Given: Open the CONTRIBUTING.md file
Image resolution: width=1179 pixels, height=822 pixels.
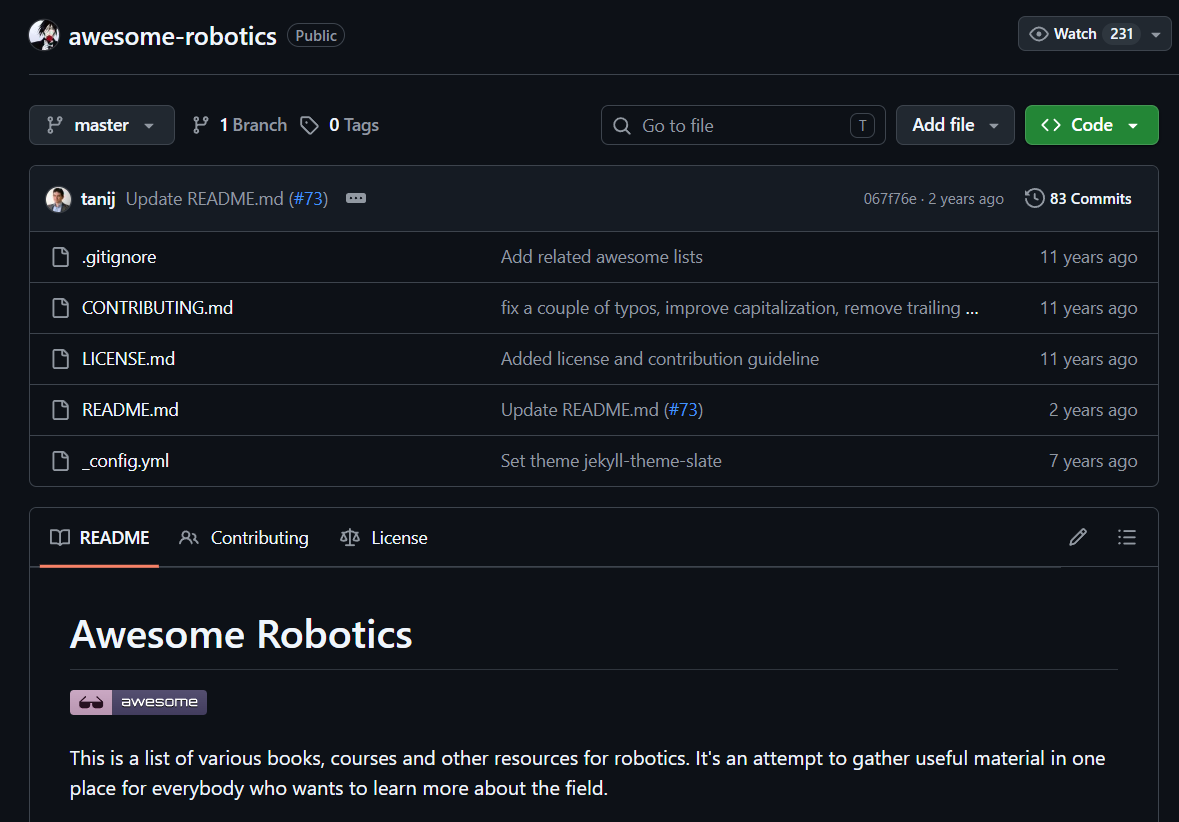Looking at the screenshot, I should (157, 308).
